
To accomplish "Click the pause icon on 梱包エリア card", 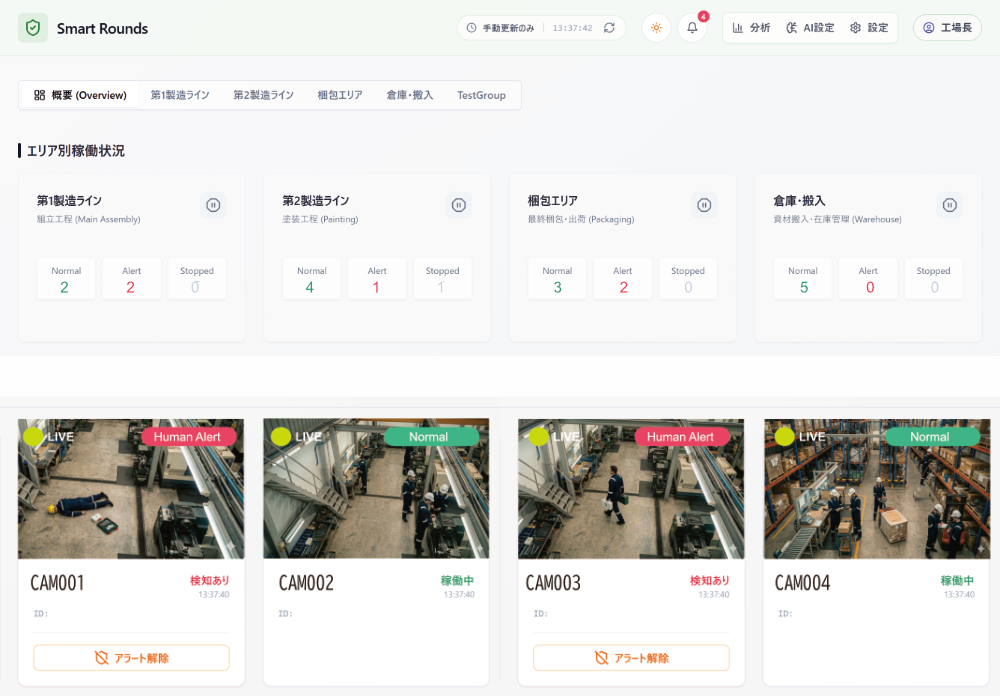I will (704, 205).
